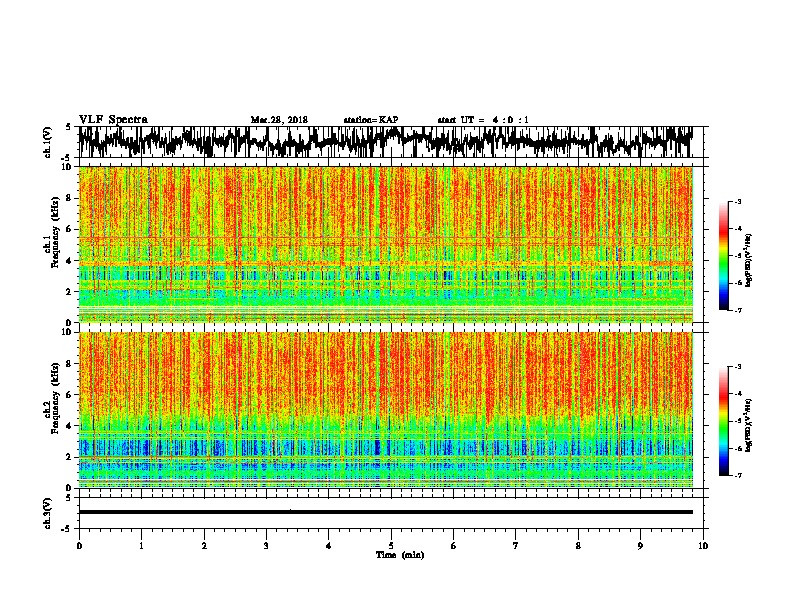This screenshot has height=612, width=792.
Task: Click the "start UT = 4:0:1" text
Action: 483,120
